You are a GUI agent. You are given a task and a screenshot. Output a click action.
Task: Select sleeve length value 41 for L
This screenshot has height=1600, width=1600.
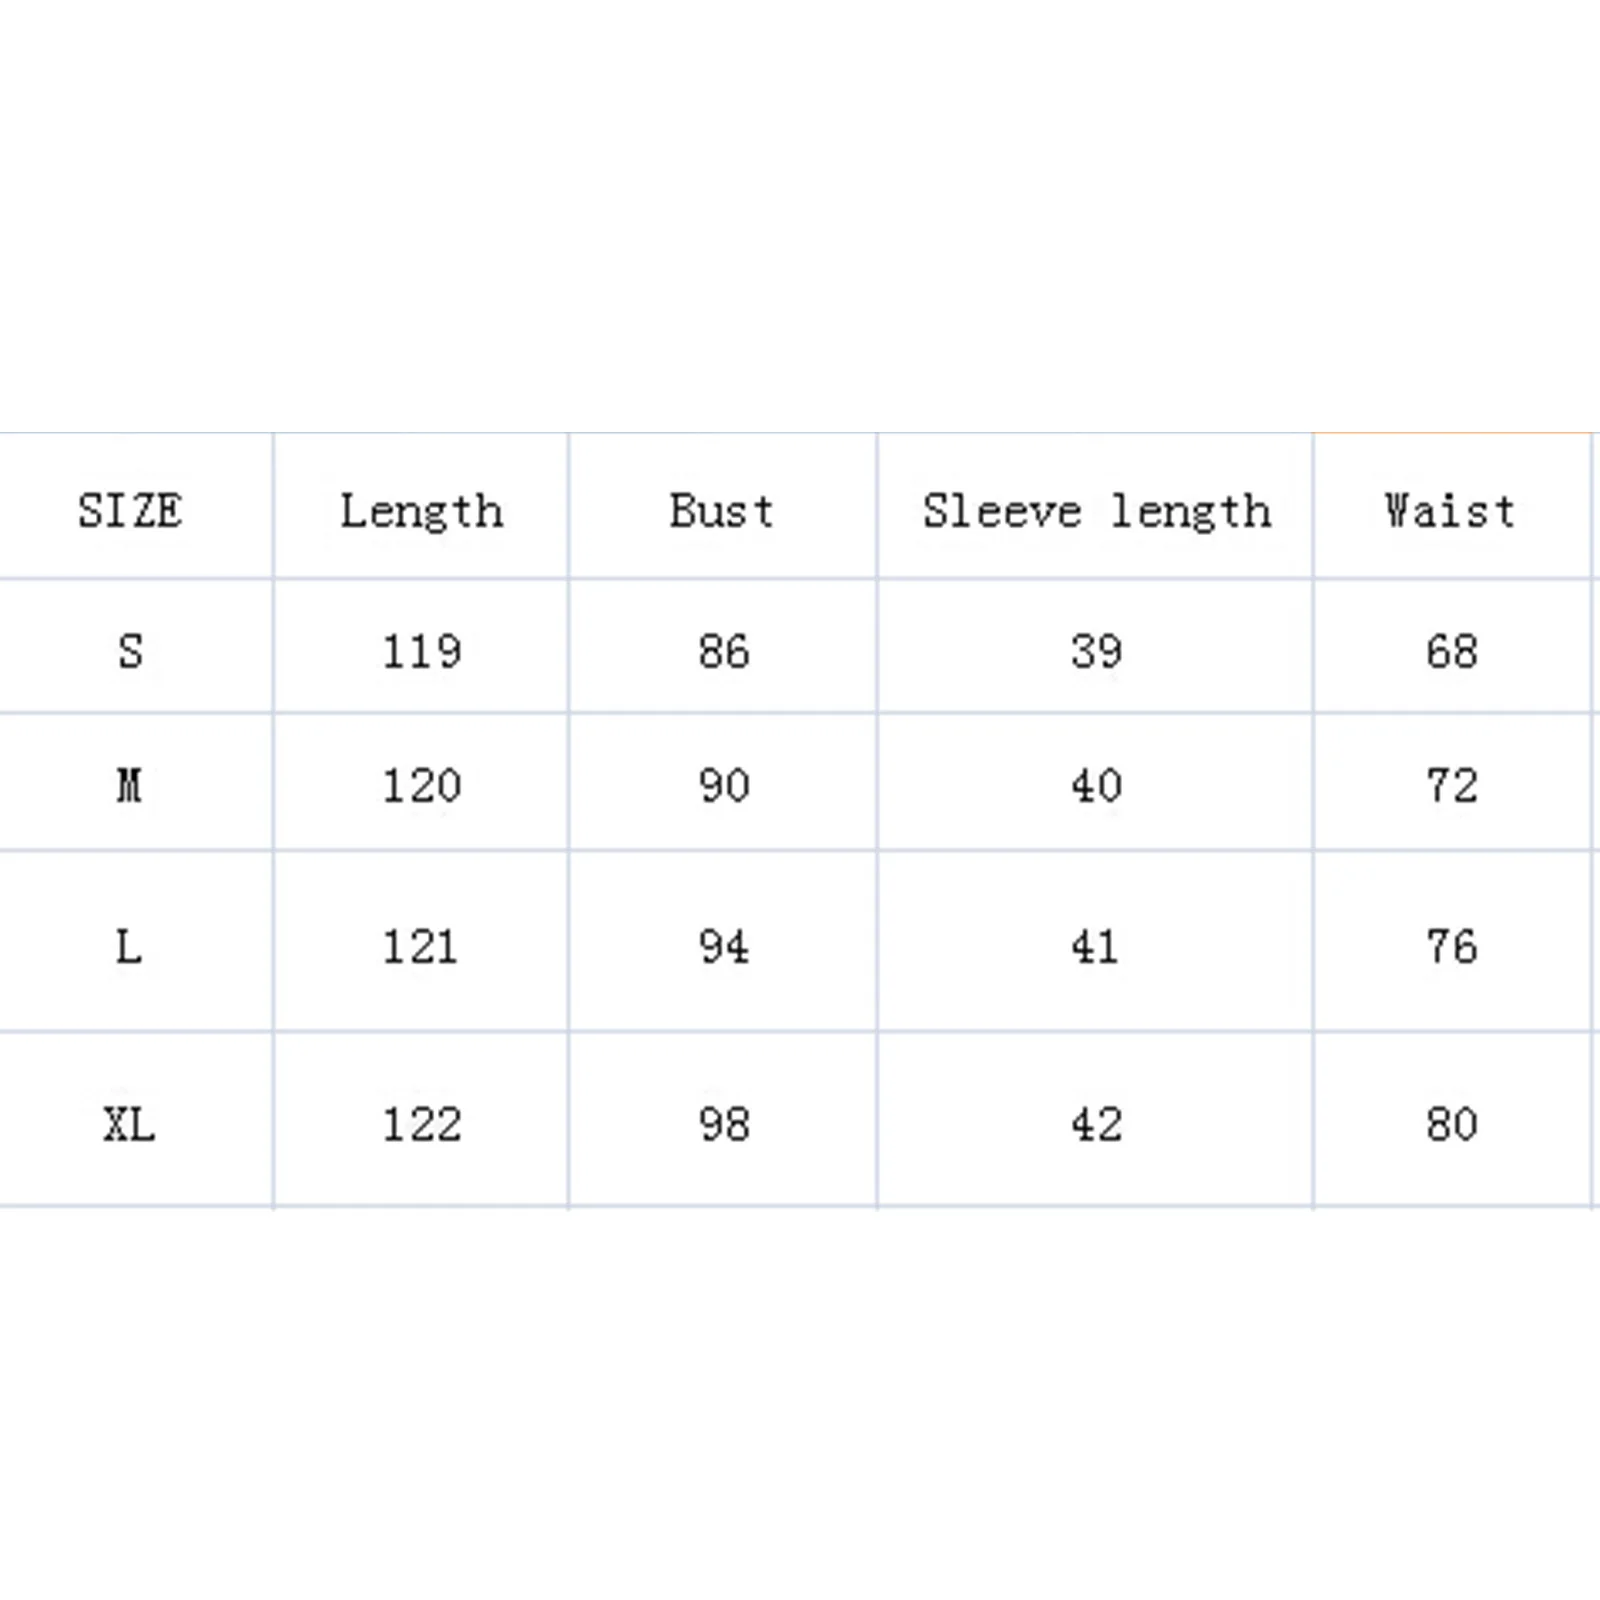click(1096, 947)
